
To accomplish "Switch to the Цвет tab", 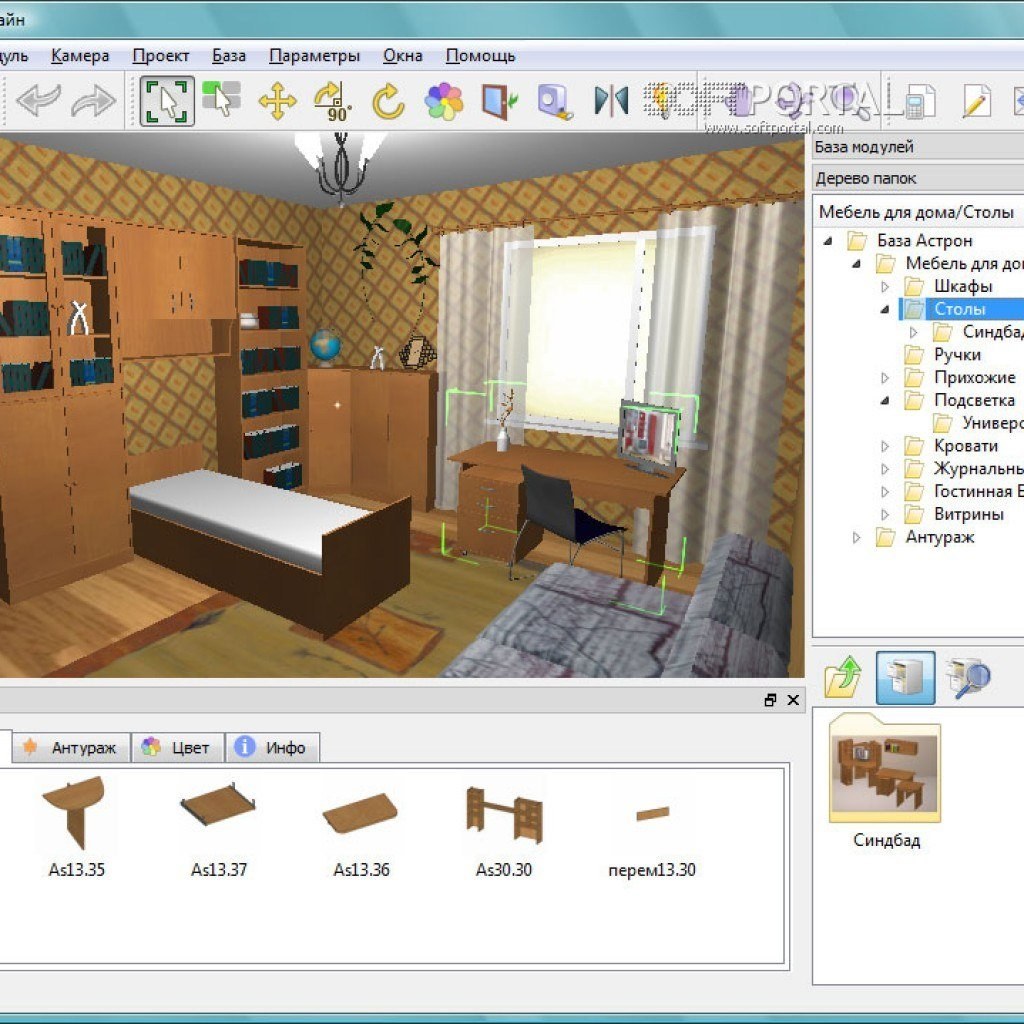I will tap(177, 747).
